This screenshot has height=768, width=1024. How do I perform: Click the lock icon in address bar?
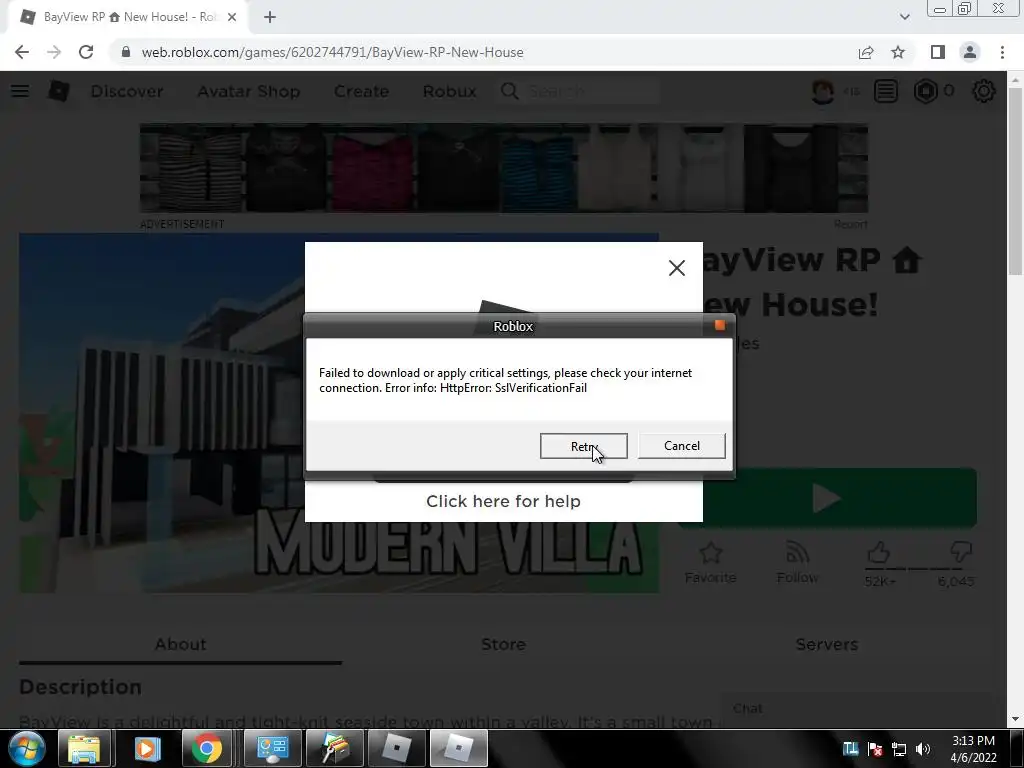(126, 52)
